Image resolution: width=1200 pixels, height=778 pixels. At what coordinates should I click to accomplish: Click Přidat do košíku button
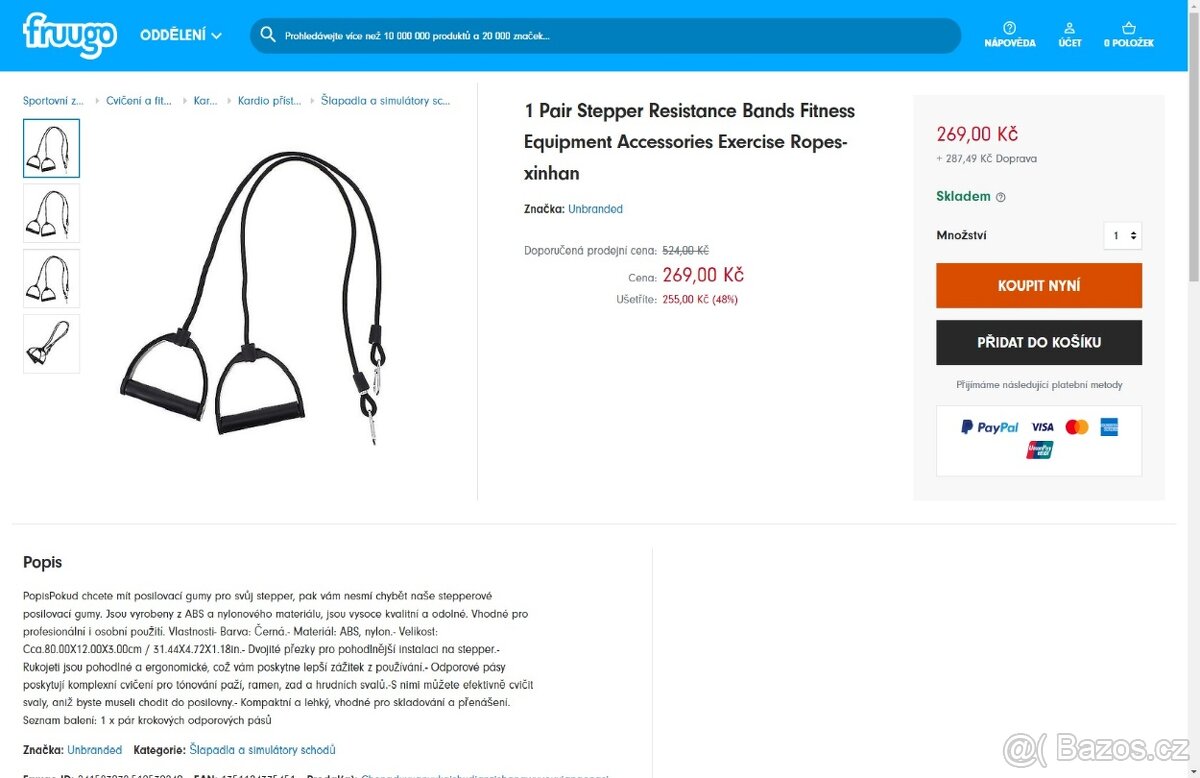(1039, 342)
